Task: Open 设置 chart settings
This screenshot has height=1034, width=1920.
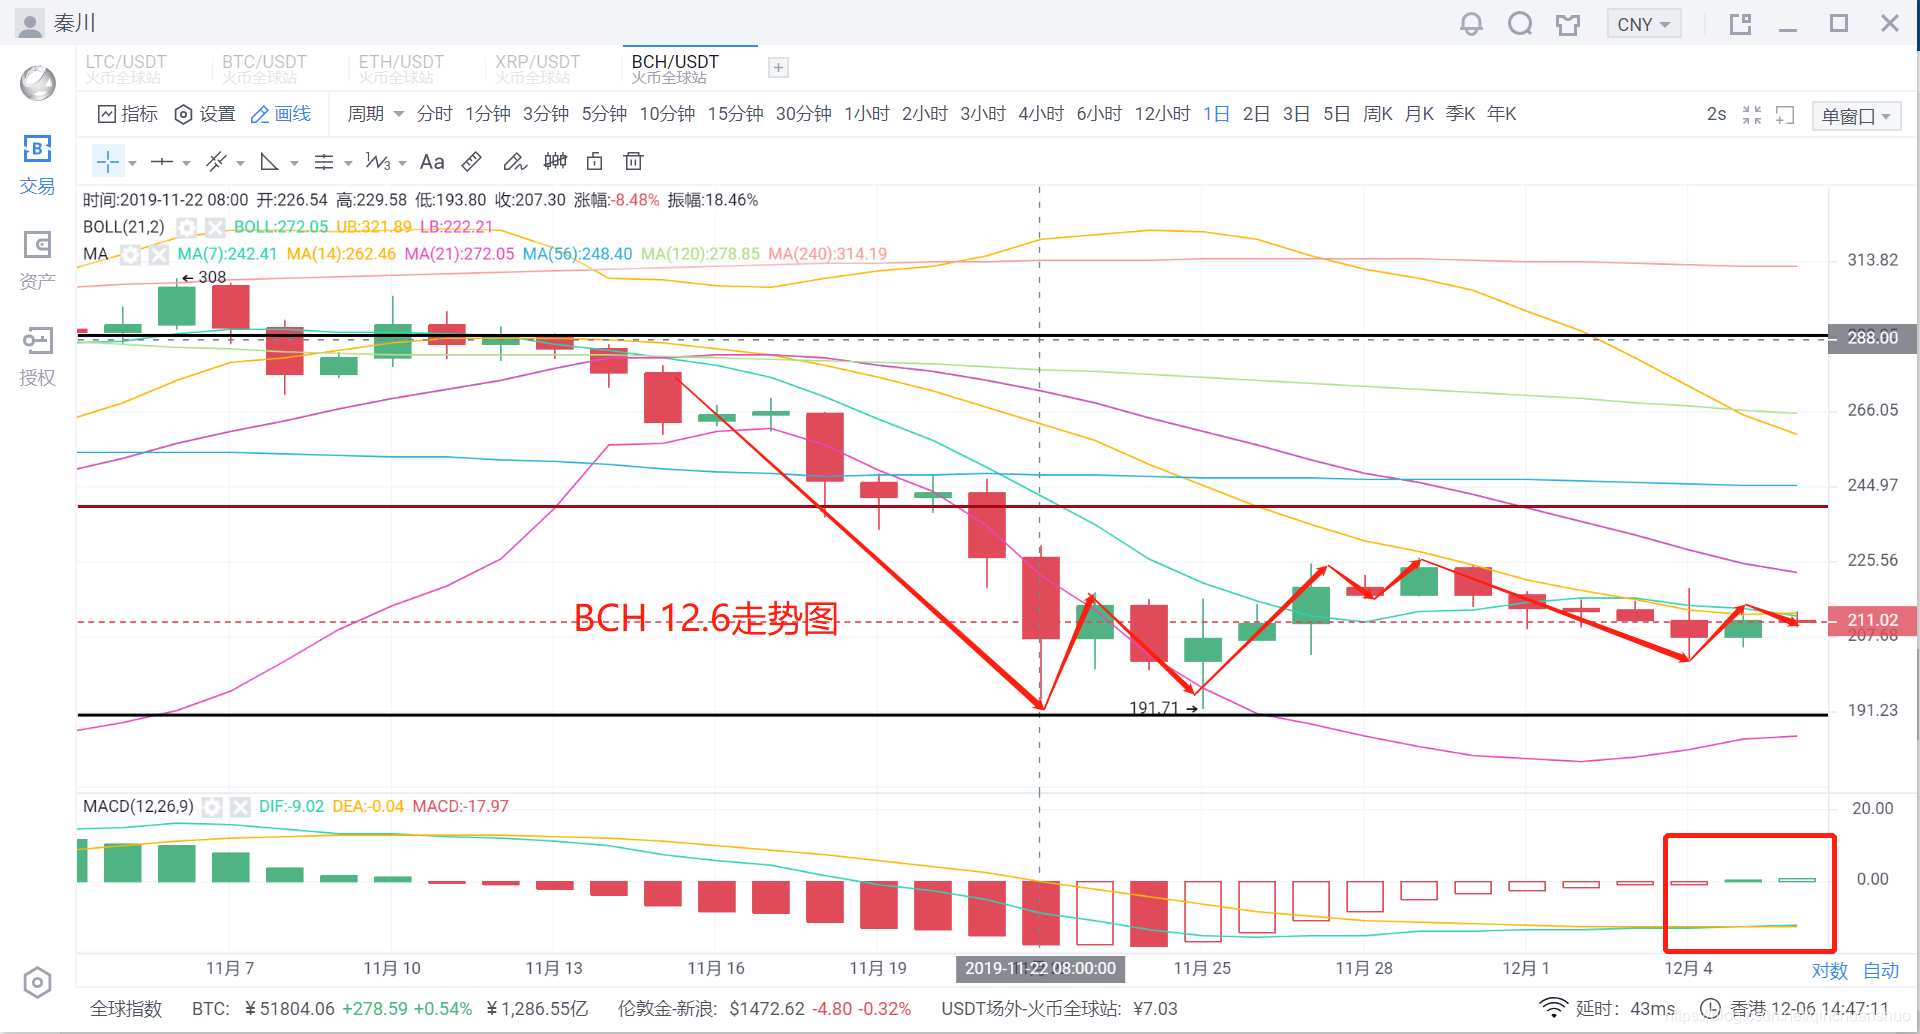Action: [x=205, y=114]
